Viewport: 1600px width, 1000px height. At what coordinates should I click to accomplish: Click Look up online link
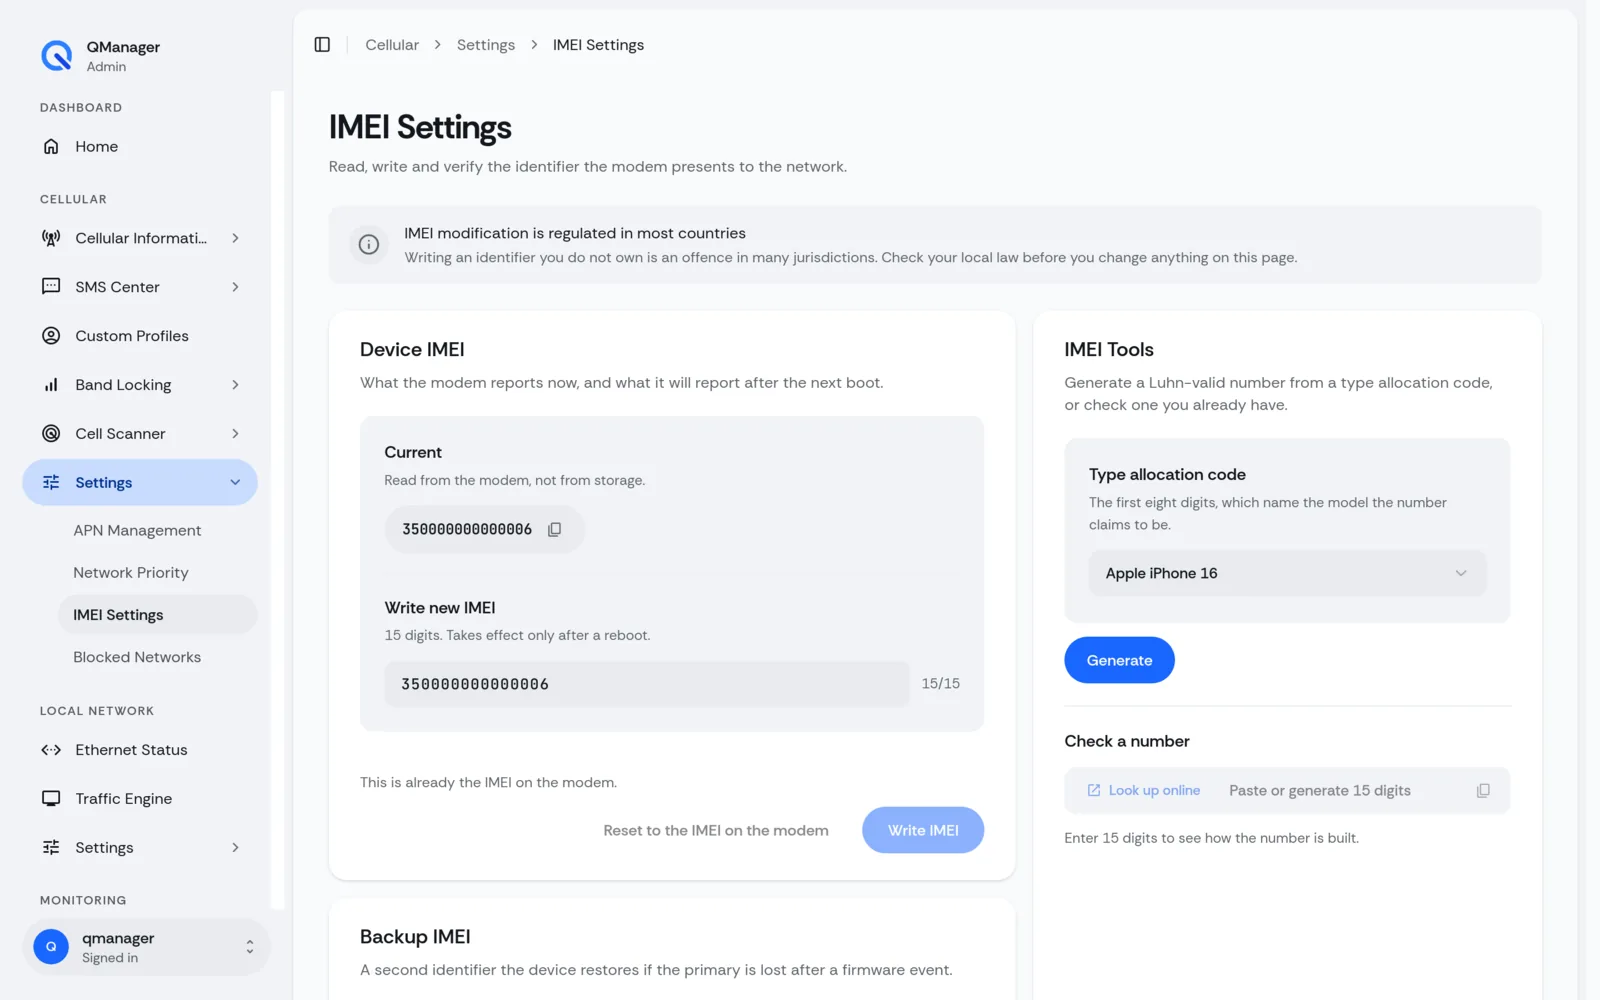click(x=1144, y=791)
